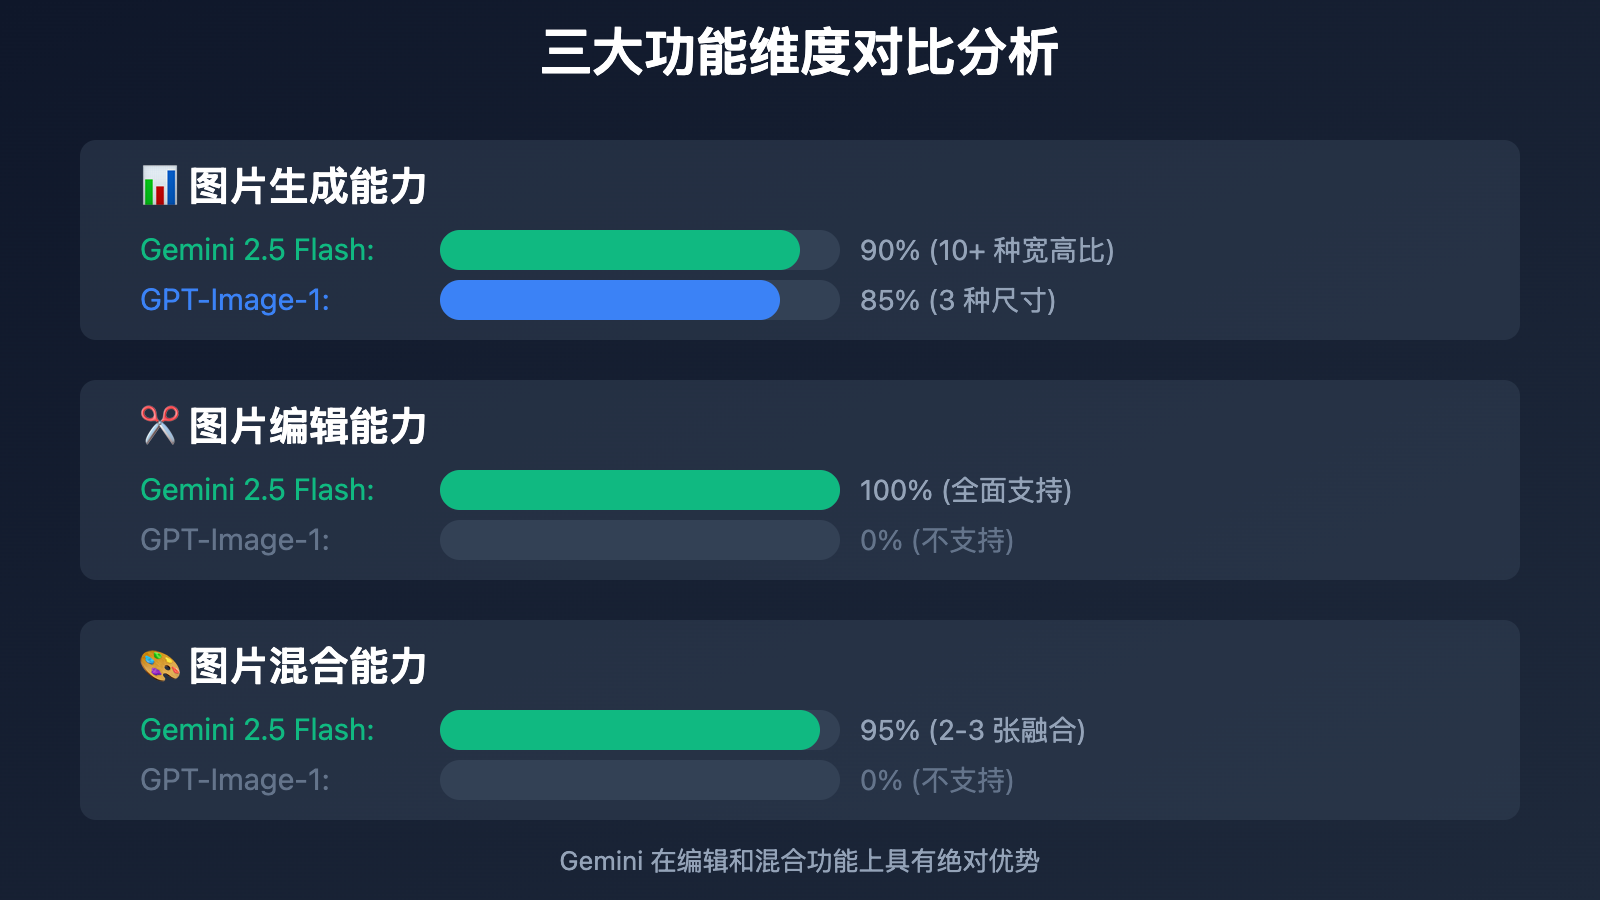Click the 85% (3 种尺寸) value text
The height and width of the screenshot is (900, 1600).
(958, 300)
